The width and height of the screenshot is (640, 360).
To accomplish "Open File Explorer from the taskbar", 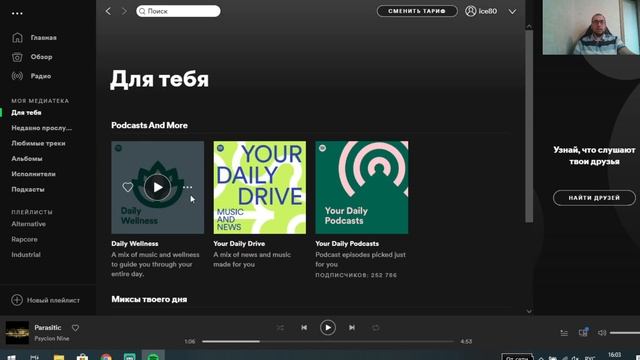I will 59,357.
